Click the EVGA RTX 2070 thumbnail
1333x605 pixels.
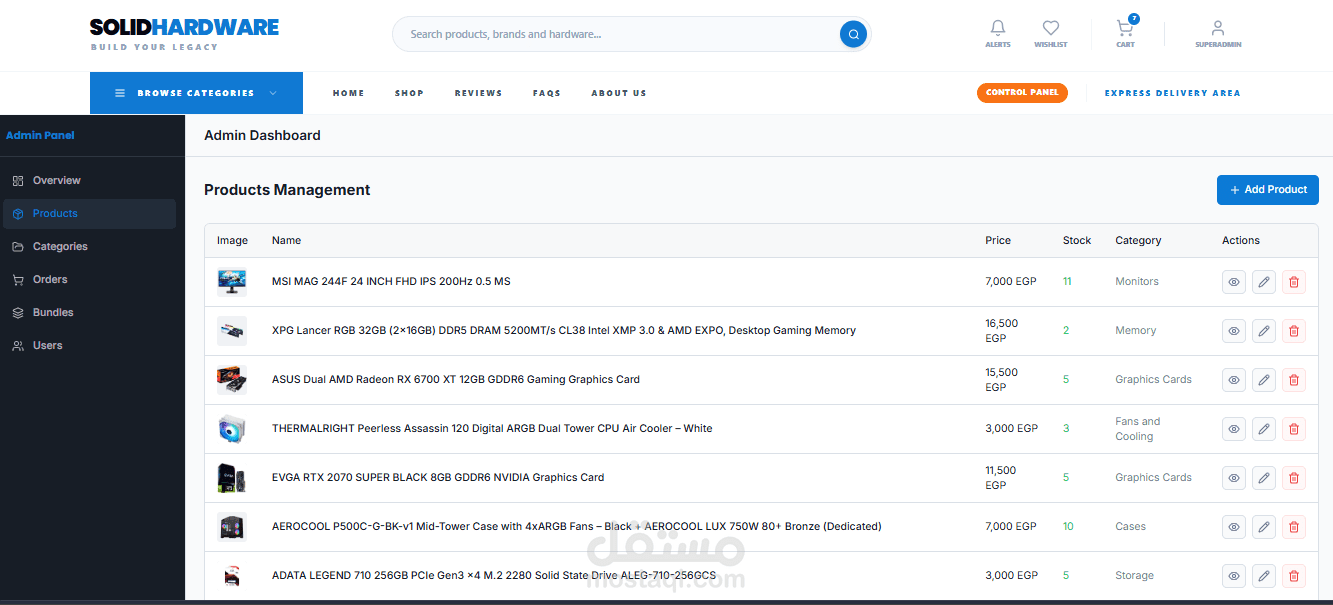(231, 478)
